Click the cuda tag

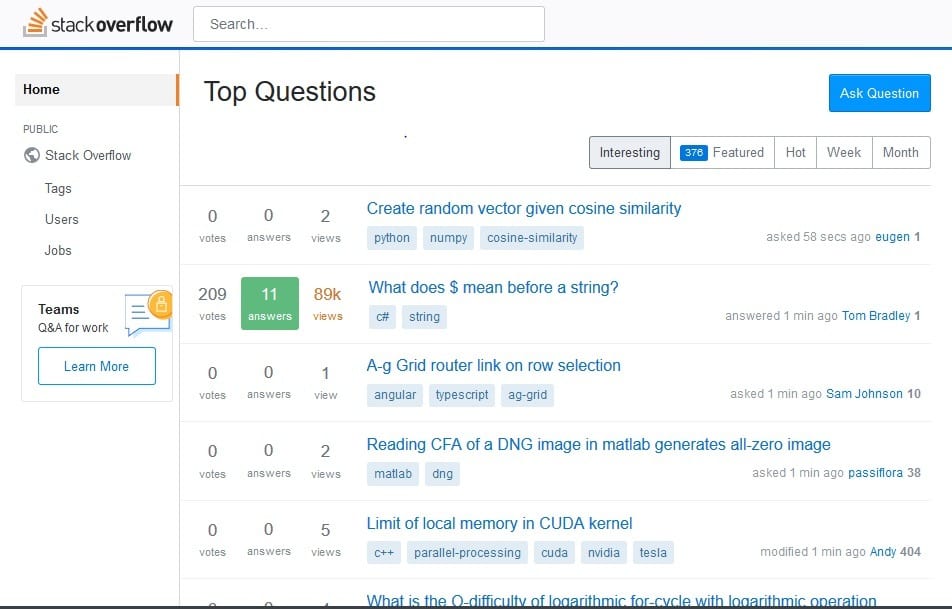click(x=554, y=552)
